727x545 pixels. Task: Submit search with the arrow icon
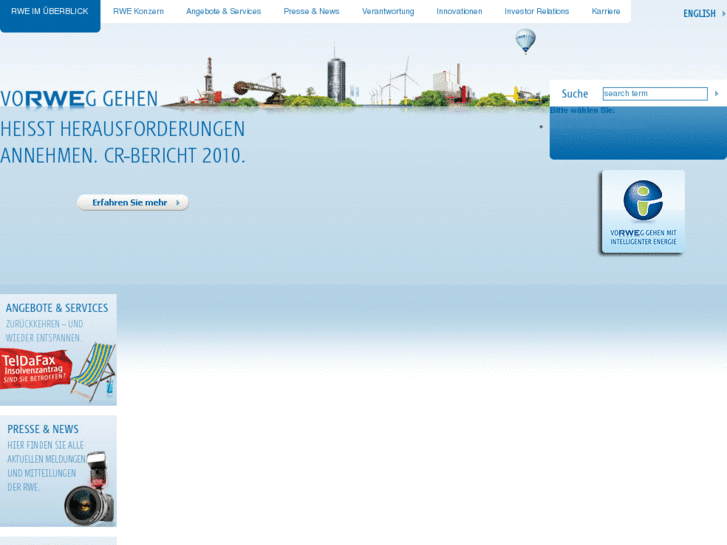point(716,94)
